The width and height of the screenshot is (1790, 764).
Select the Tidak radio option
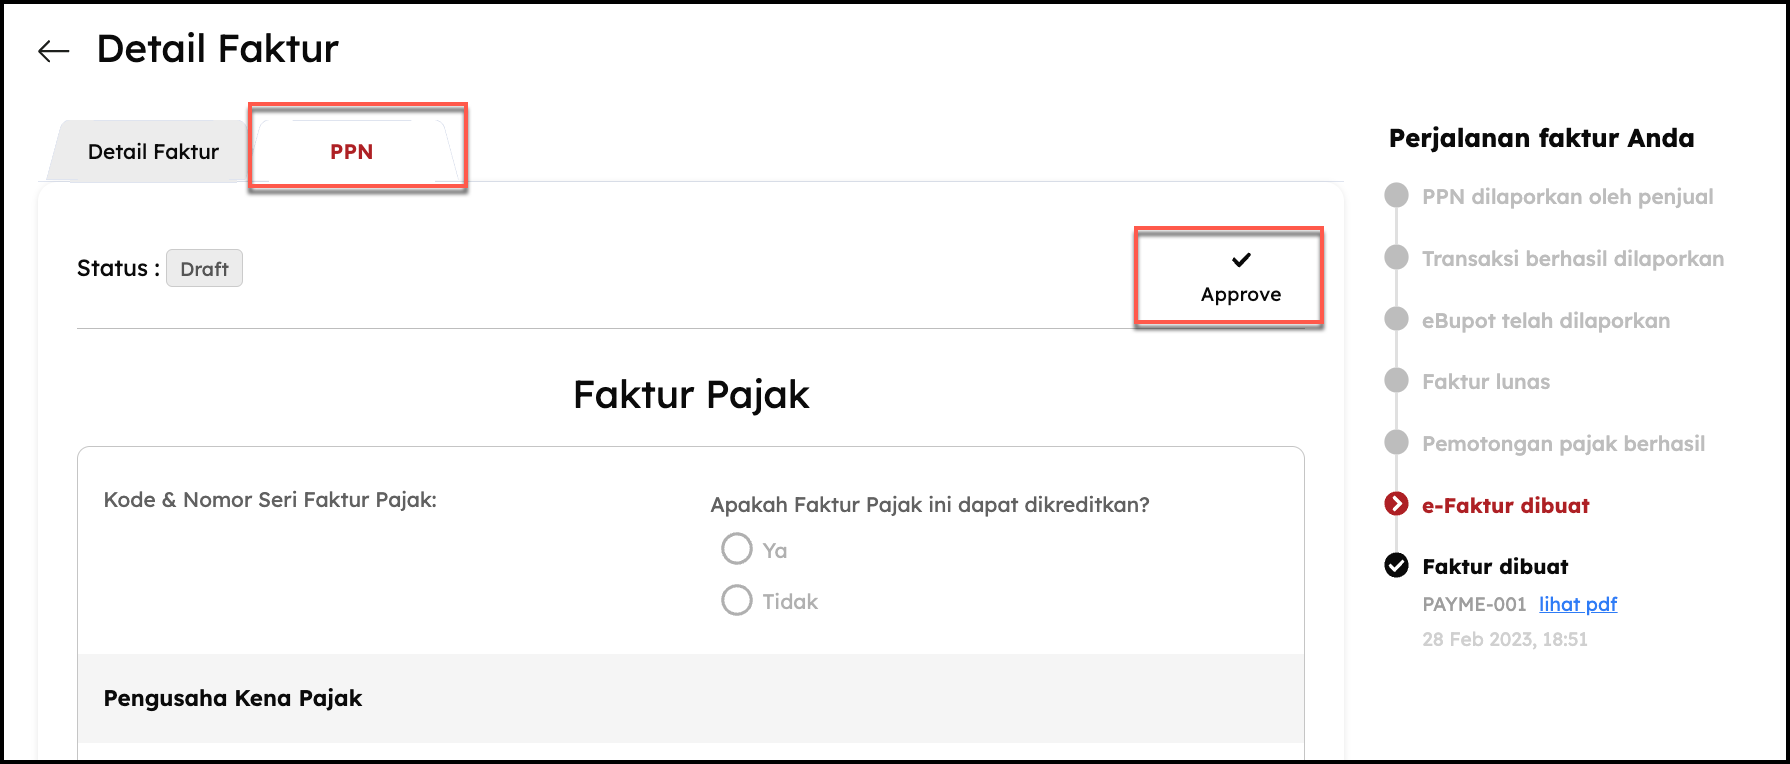pos(737,600)
